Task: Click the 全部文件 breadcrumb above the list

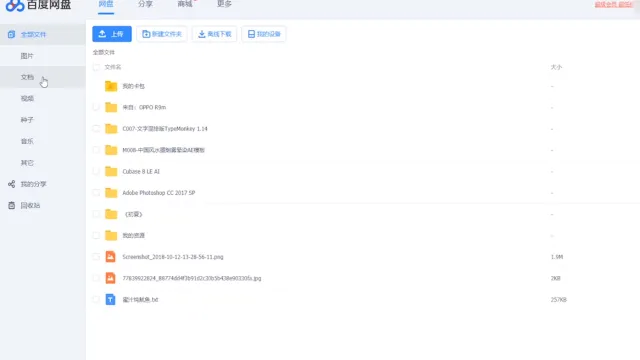Action: (104, 52)
